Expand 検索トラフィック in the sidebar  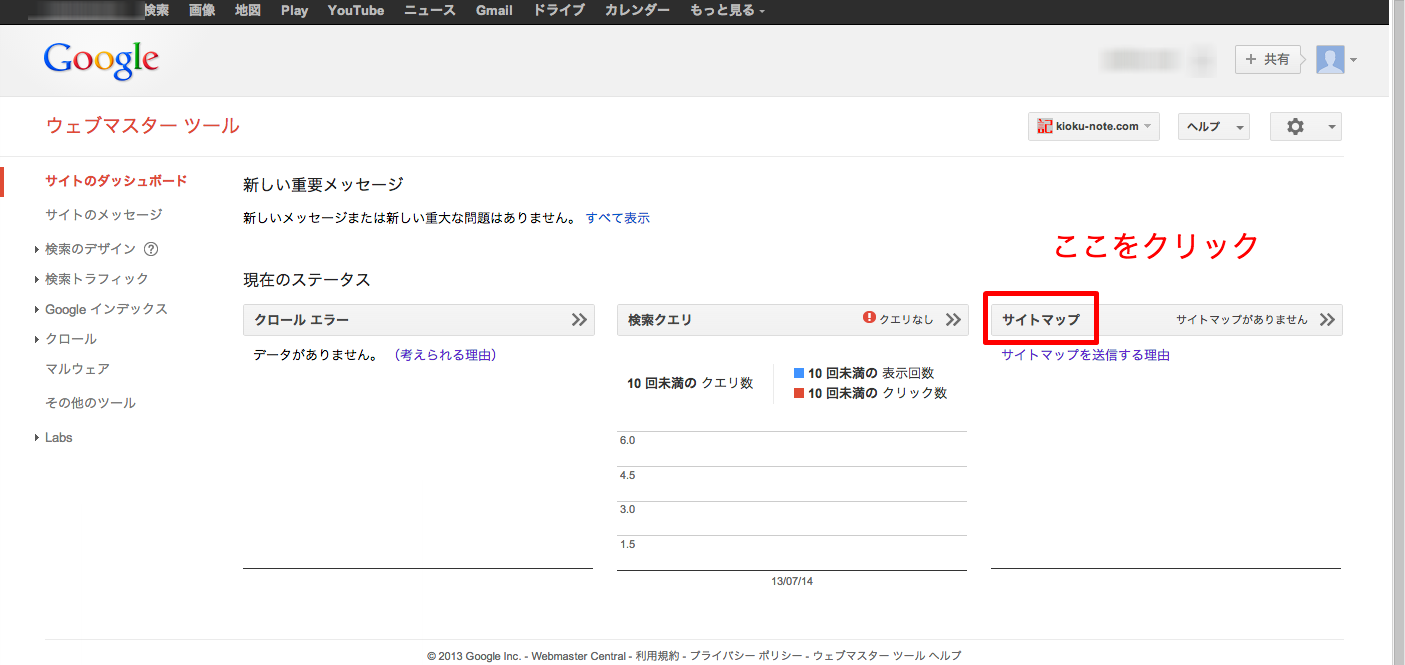(x=96, y=279)
